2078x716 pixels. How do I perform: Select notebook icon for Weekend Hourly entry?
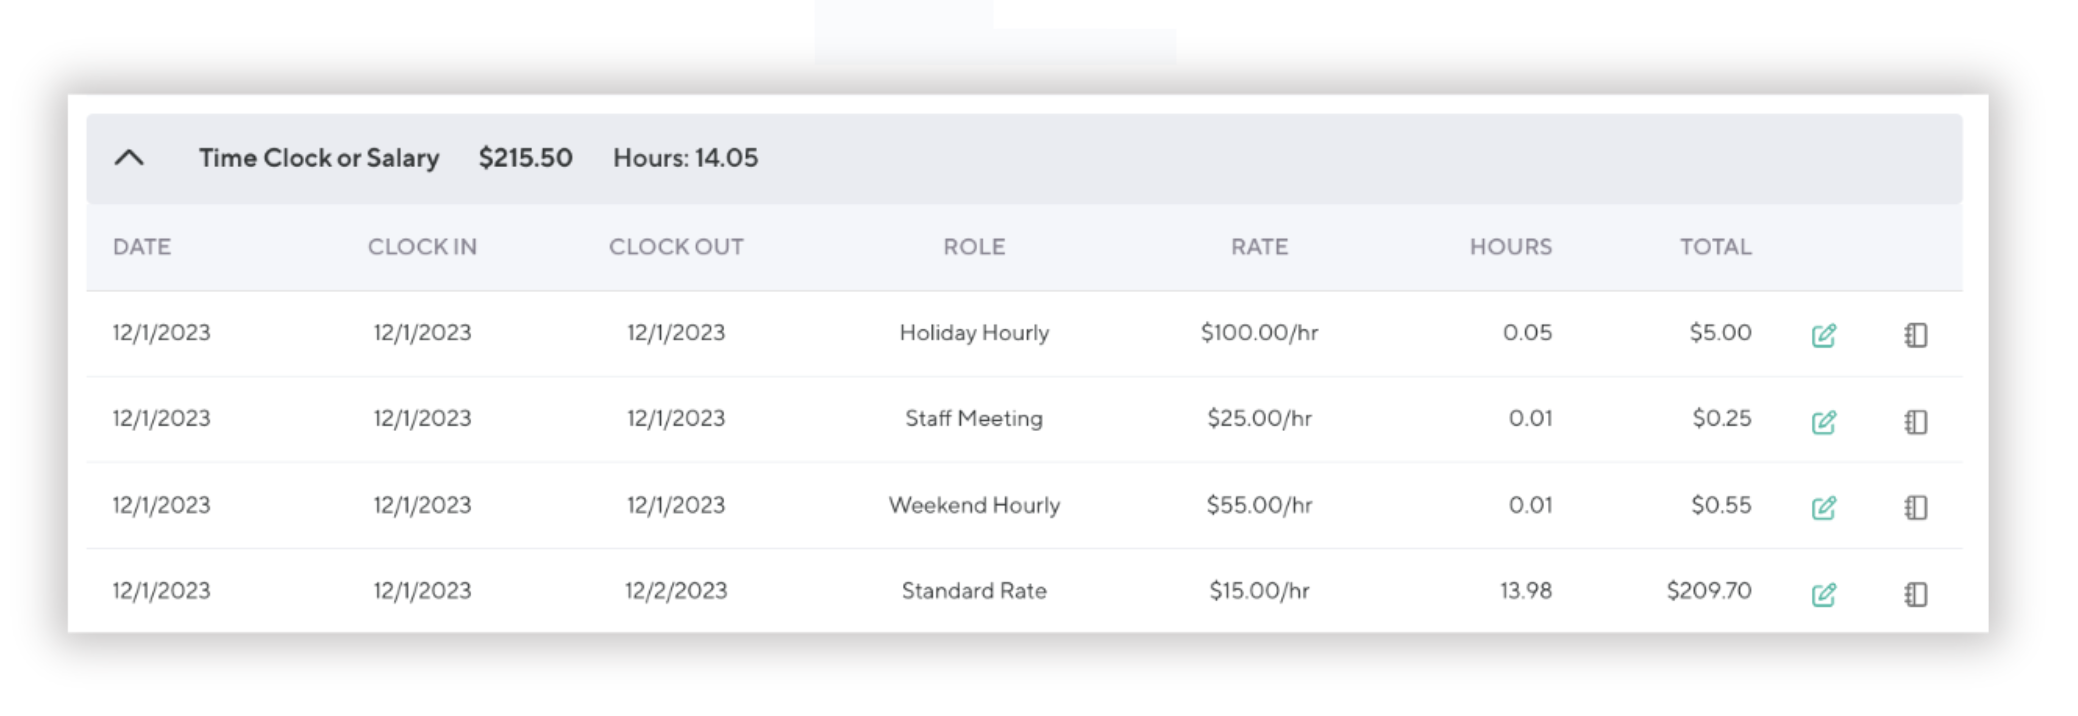[1915, 508]
